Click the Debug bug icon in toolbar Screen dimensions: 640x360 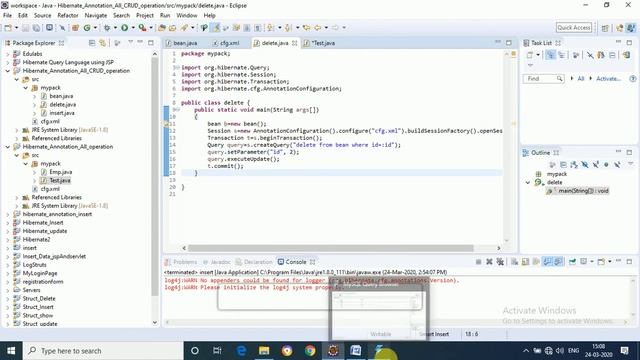point(107,28)
